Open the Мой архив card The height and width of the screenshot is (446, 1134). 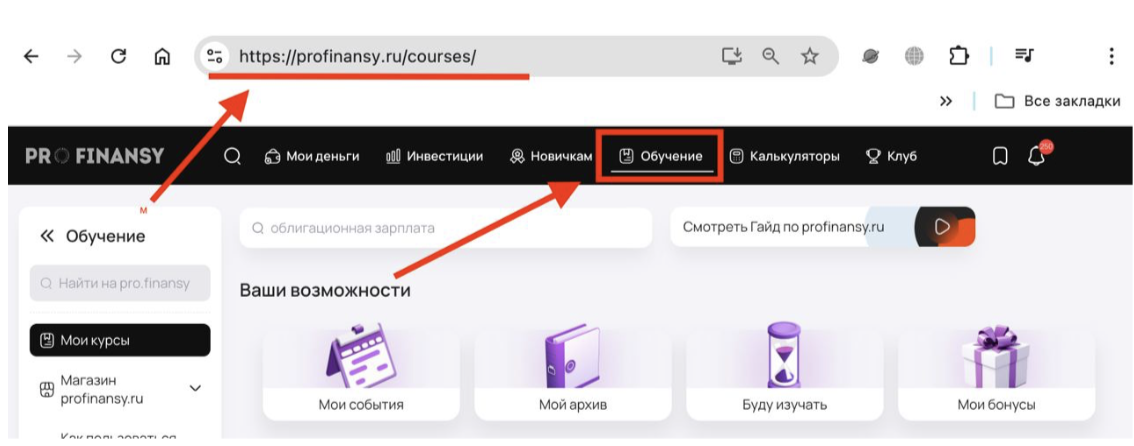(x=573, y=371)
